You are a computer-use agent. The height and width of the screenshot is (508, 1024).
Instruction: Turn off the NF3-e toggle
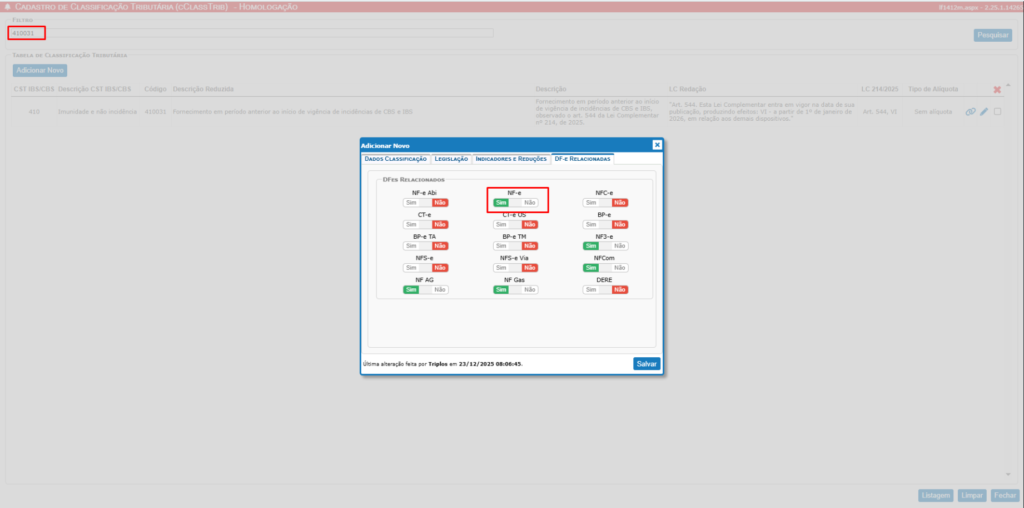(x=606, y=246)
